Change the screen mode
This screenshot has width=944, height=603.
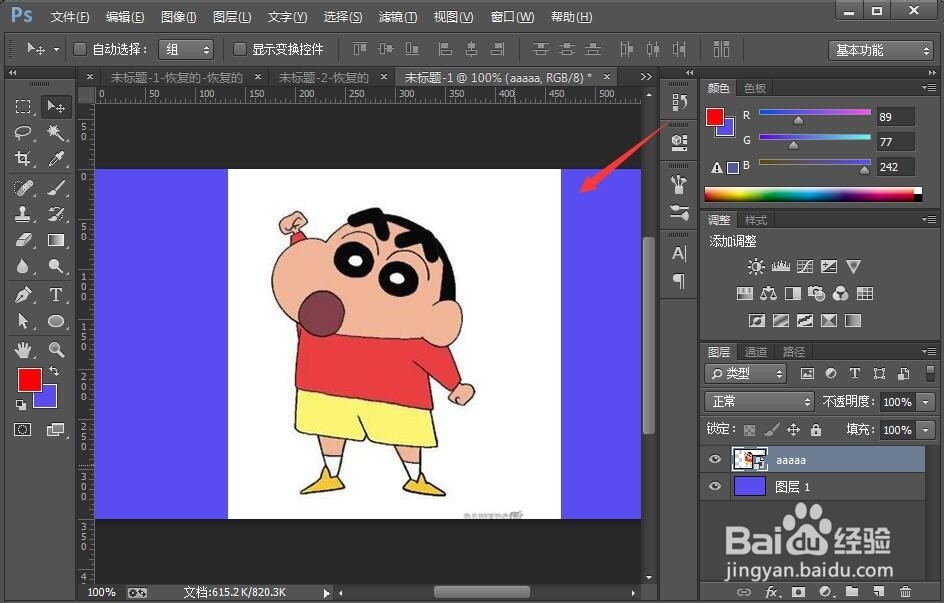55,430
